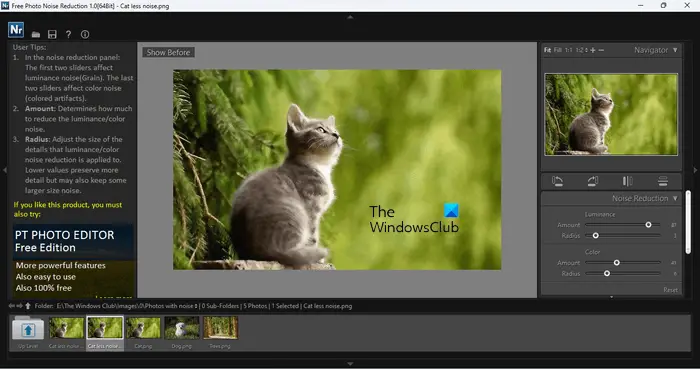Show the about info icon
700x369 pixels.
tap(85, 34)
